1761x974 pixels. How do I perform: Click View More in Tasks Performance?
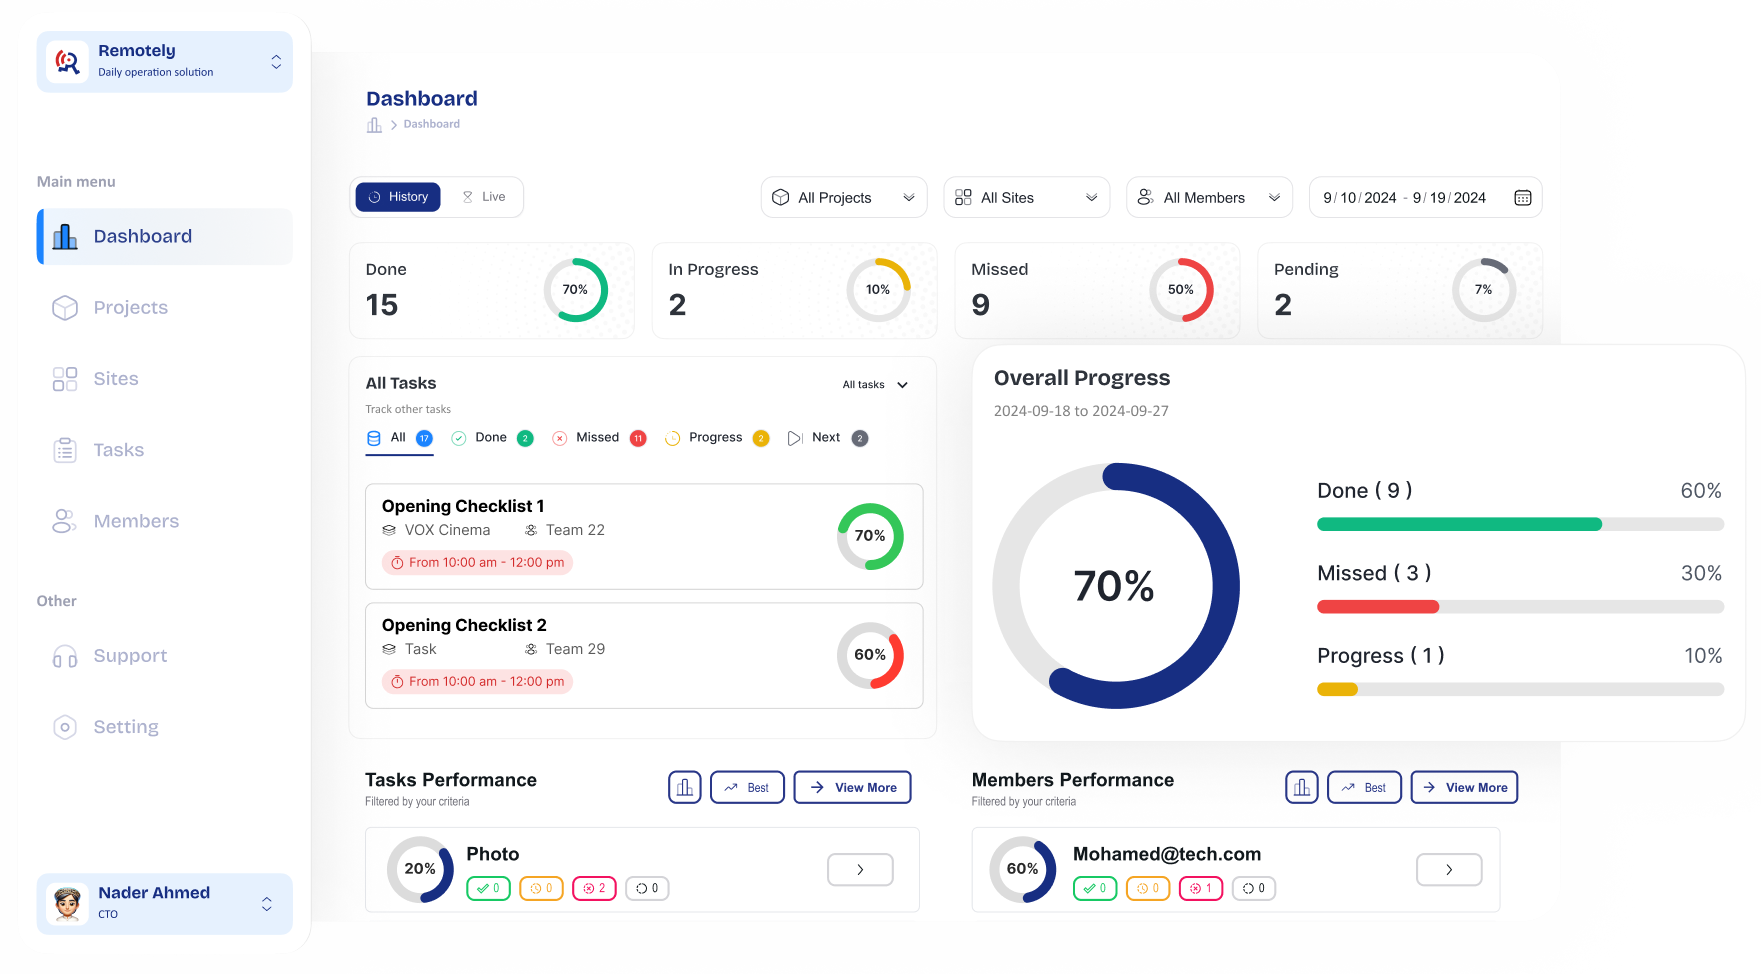pyautogui.click(x=853, y=788)
